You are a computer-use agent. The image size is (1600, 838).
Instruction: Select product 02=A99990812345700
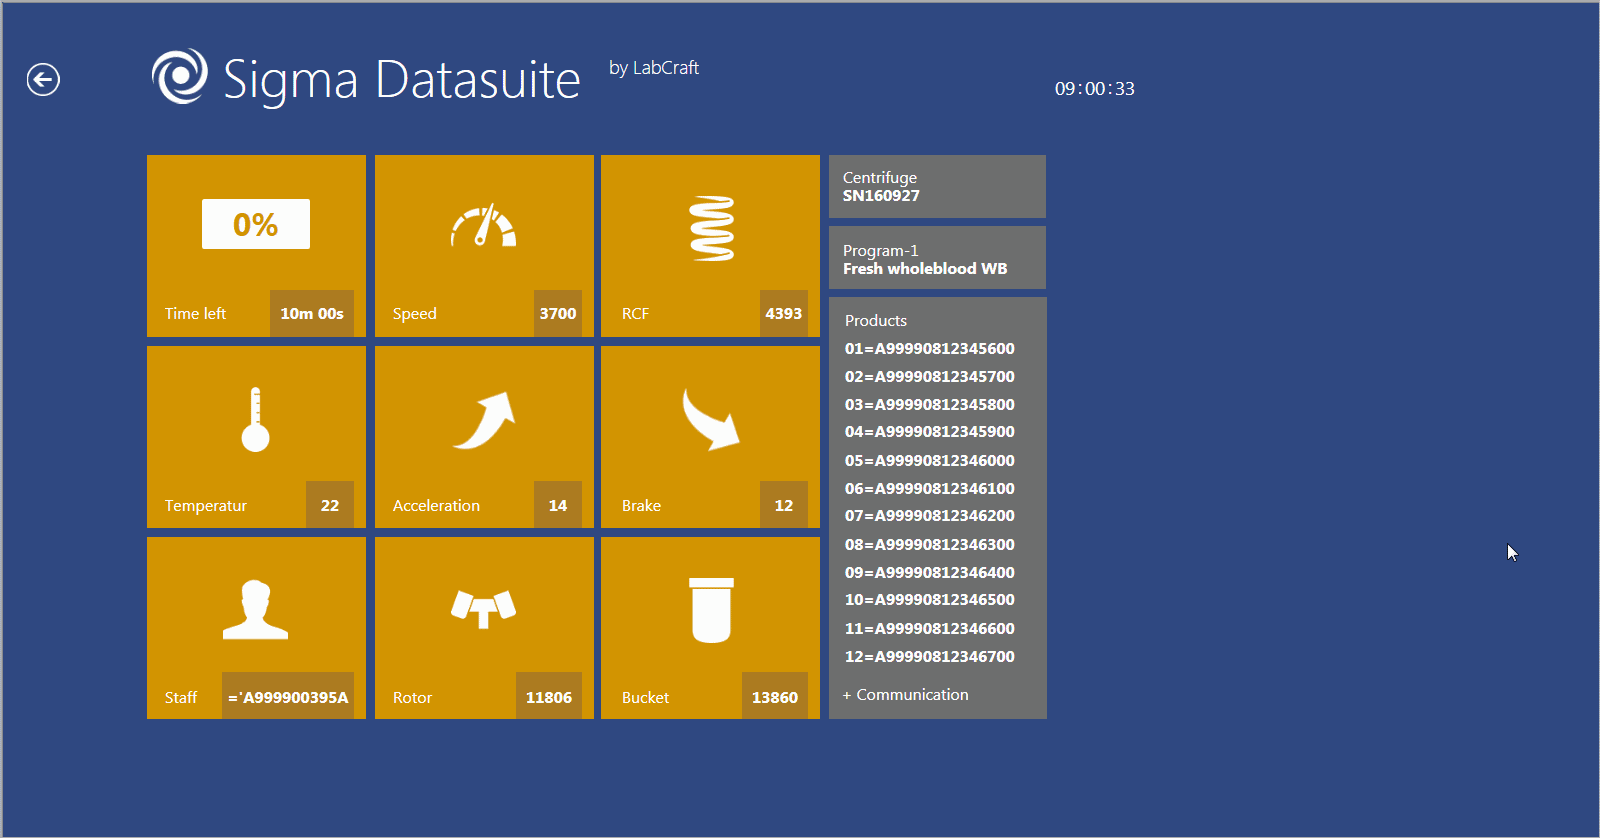coord(929,376)
